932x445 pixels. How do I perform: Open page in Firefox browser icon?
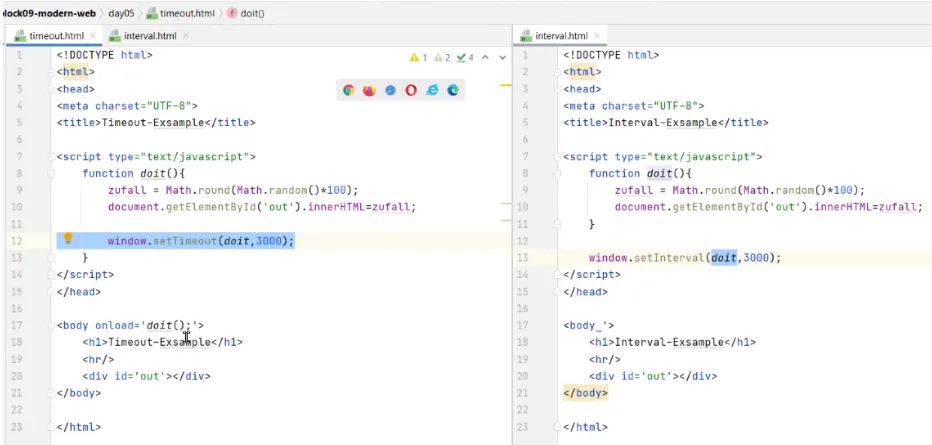coord(370,90)
